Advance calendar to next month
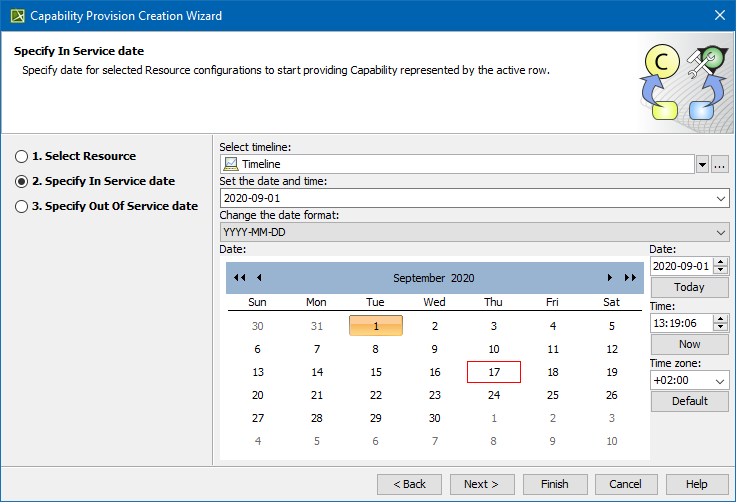 (610, 278)
